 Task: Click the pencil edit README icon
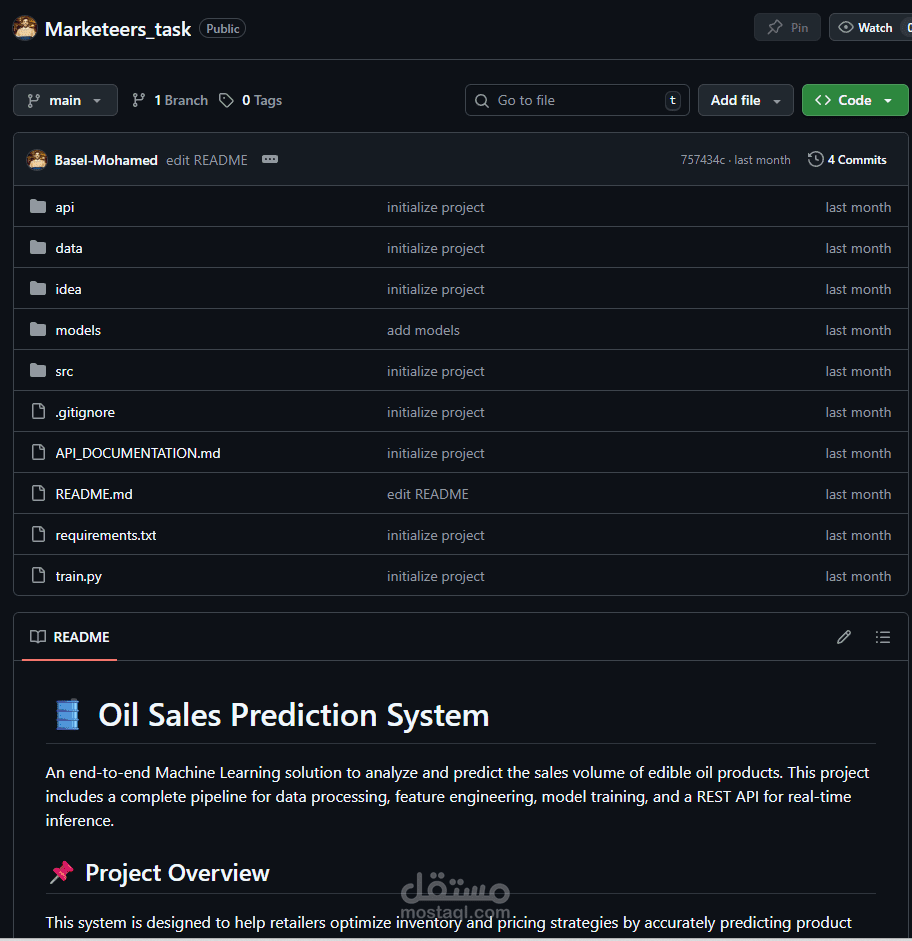pyautogui.click(x=844, y=637)
